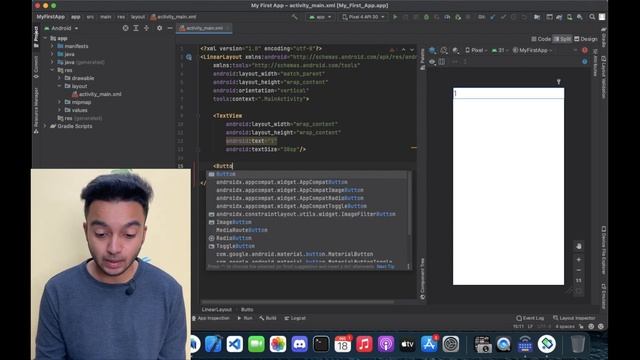Click select-opened-file target icon in Project panel

125,28
